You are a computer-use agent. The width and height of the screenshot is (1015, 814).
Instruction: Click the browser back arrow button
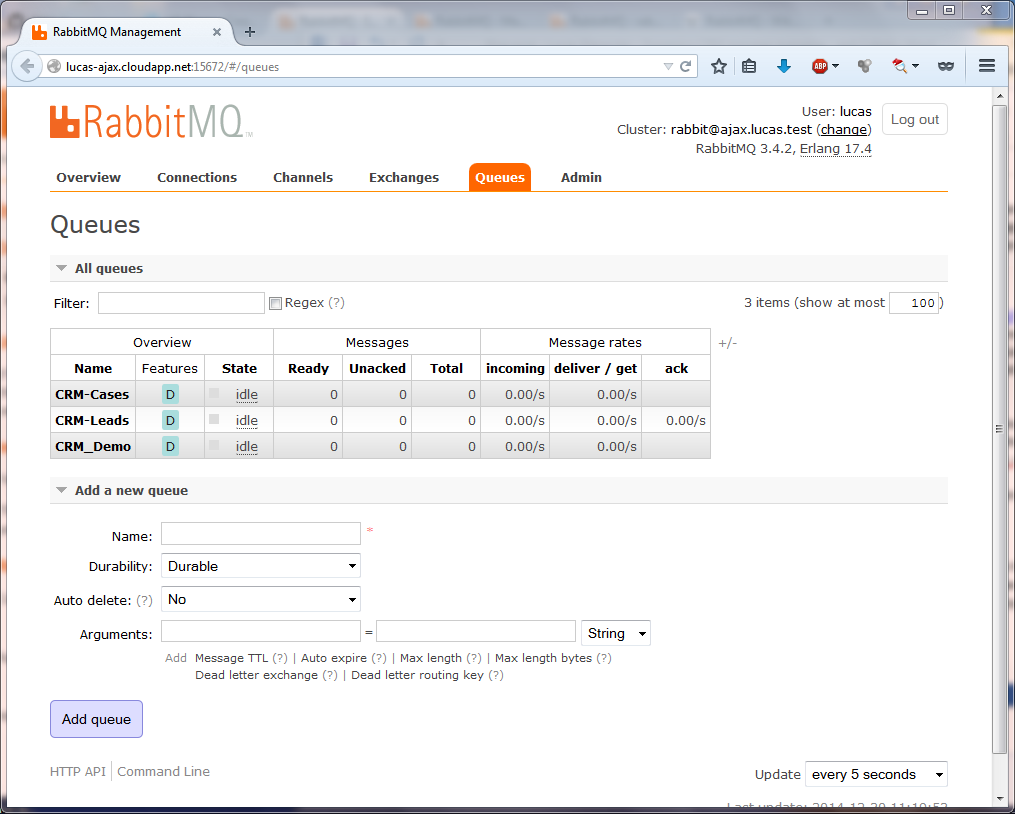(x=27, y=66)
